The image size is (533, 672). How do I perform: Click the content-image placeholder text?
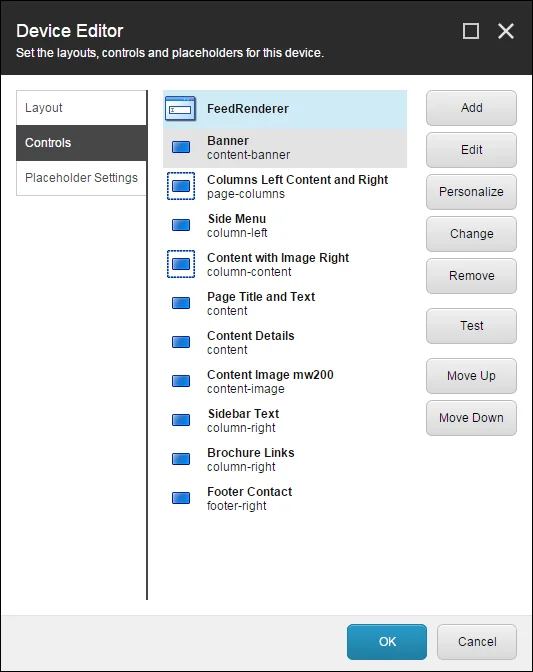[x=246, y=389]
